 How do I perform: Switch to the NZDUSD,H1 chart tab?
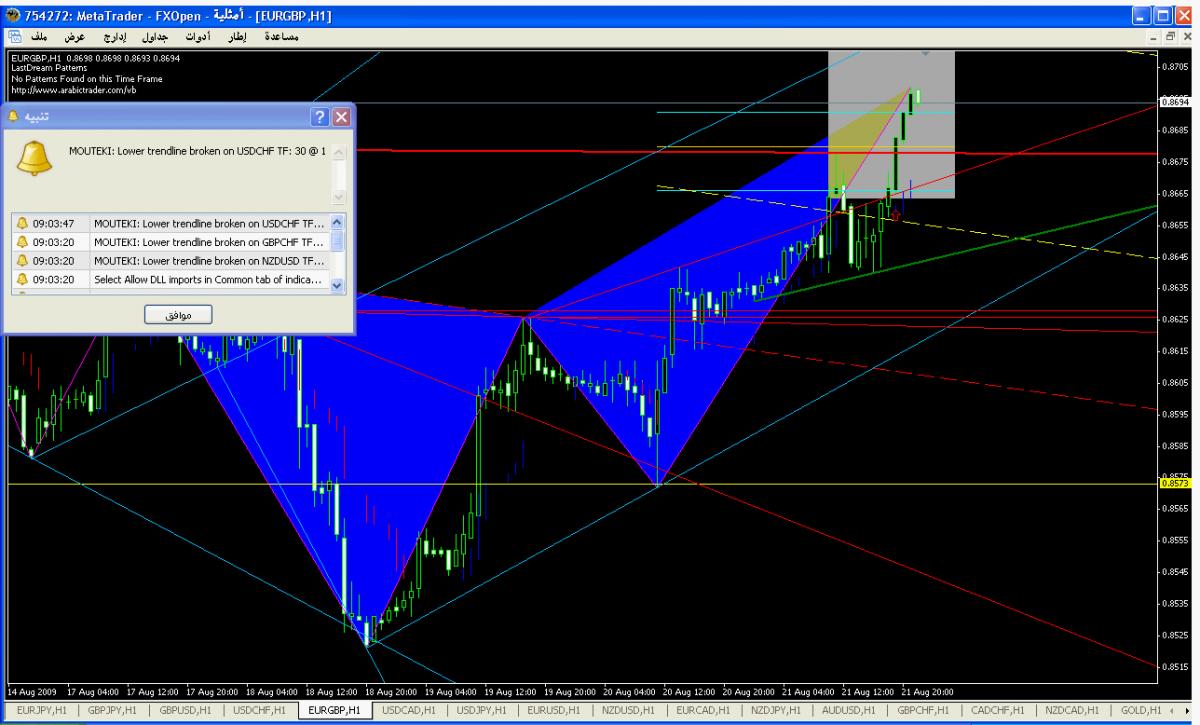pyautogui.click(x=628, y=710)
